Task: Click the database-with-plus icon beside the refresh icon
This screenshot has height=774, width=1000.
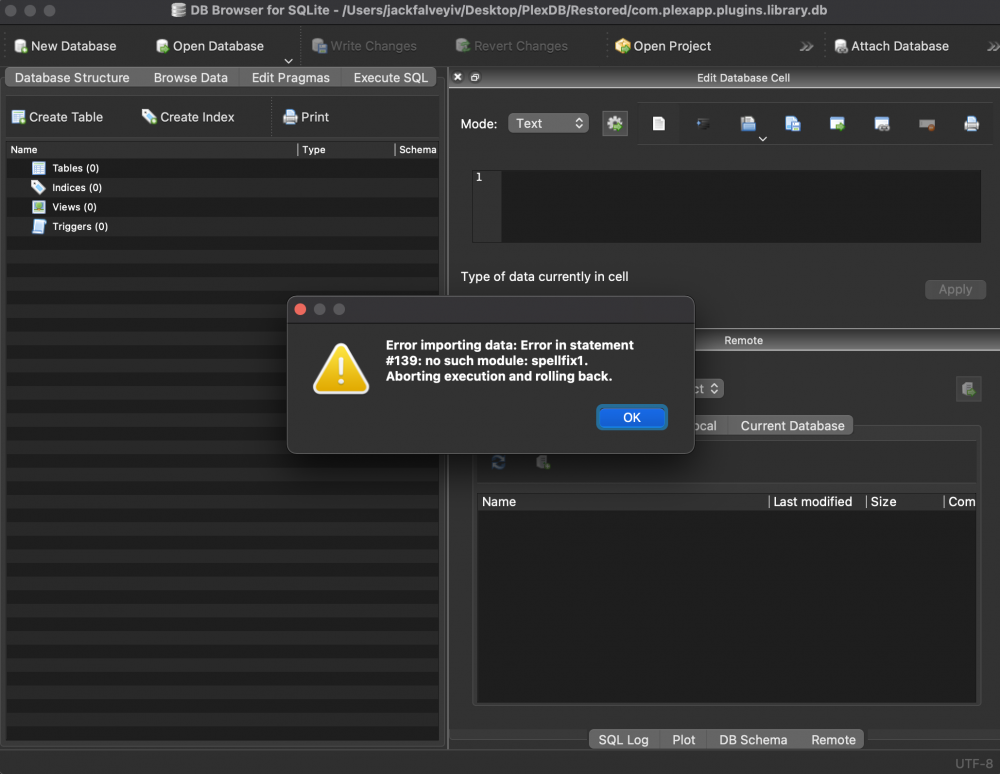Action: [543, 462]
